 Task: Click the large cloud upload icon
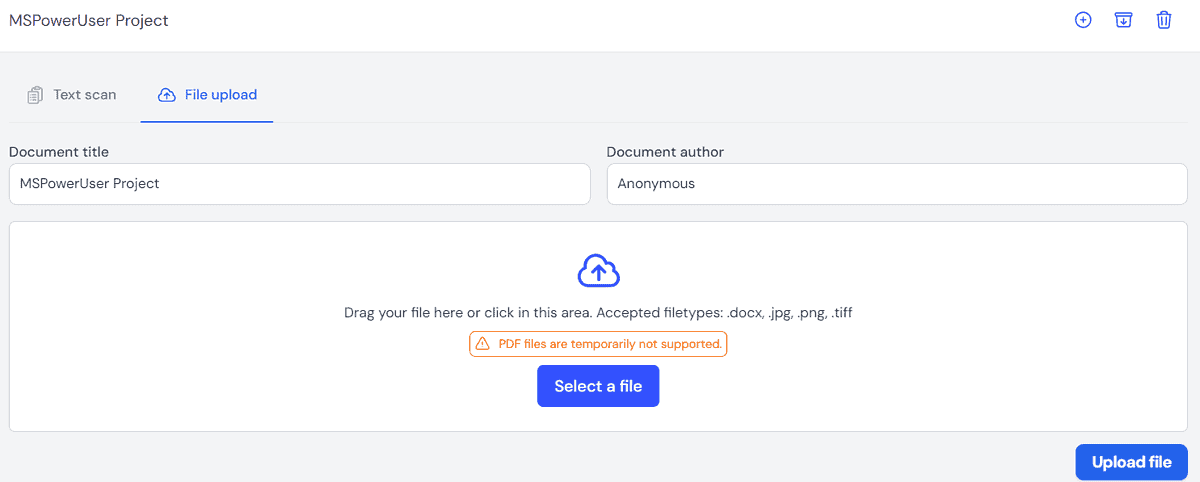[599, 271]
